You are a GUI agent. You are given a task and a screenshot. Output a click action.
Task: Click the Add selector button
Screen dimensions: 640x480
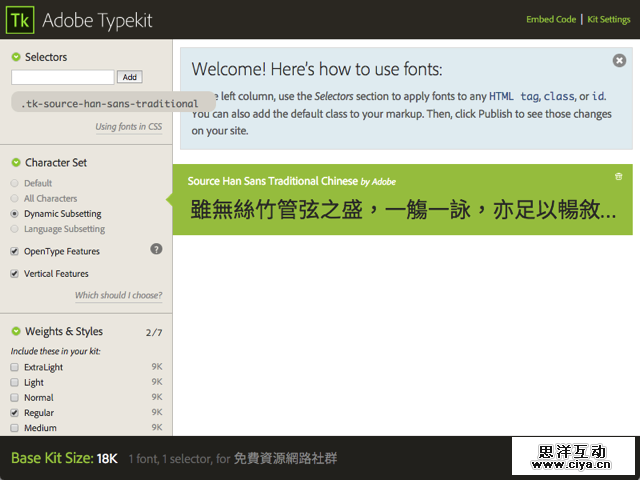[129, 77]
